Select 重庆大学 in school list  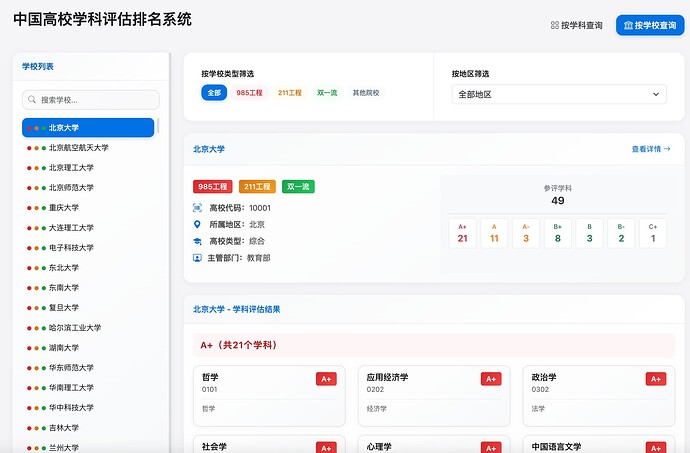click(88, 208)
